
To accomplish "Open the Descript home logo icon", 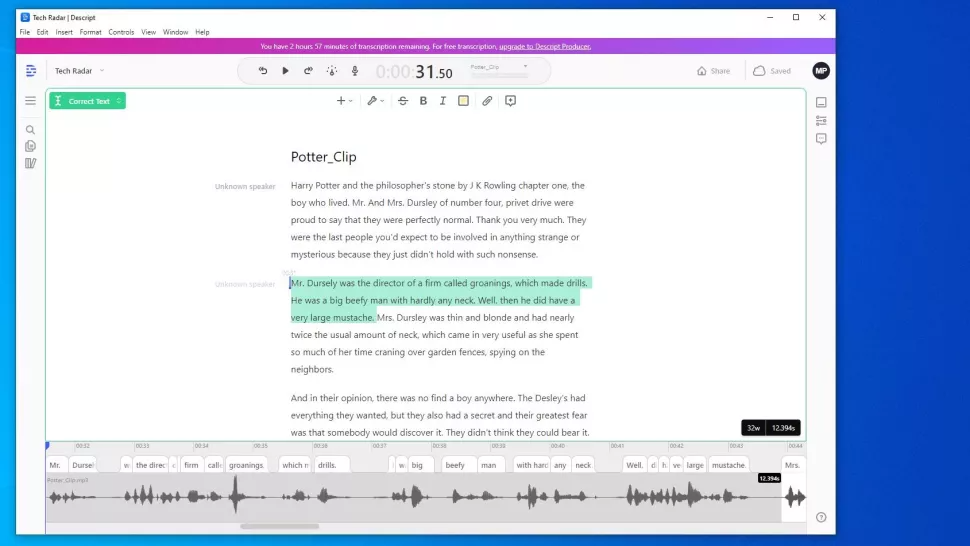I will [31, 71].
